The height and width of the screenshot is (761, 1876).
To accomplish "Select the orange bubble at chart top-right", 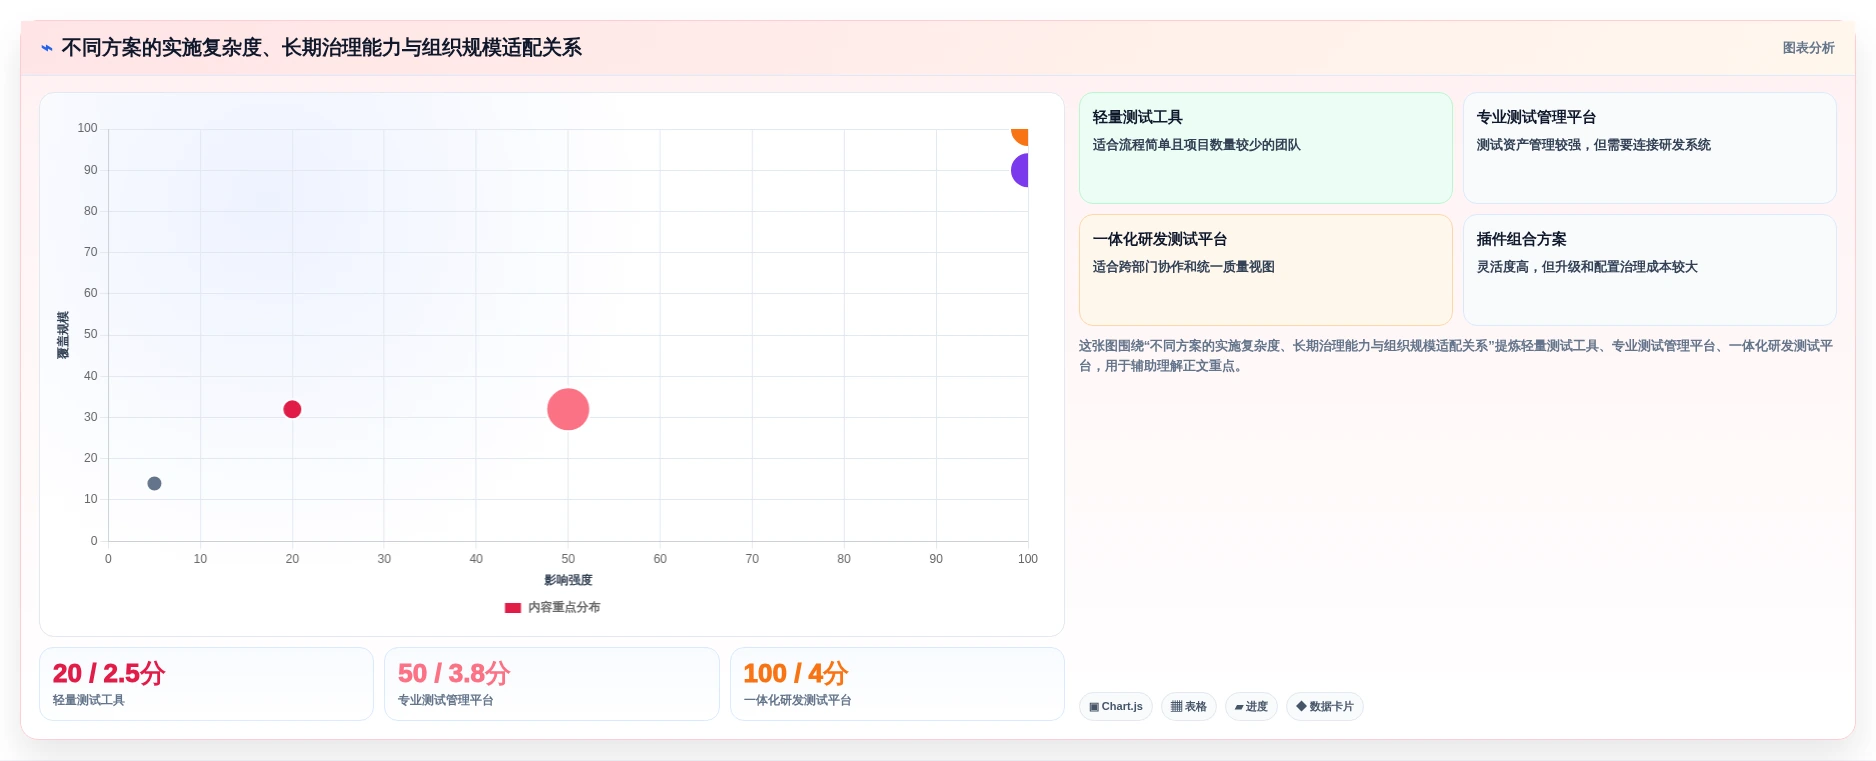I will [x=1020, y=136].
